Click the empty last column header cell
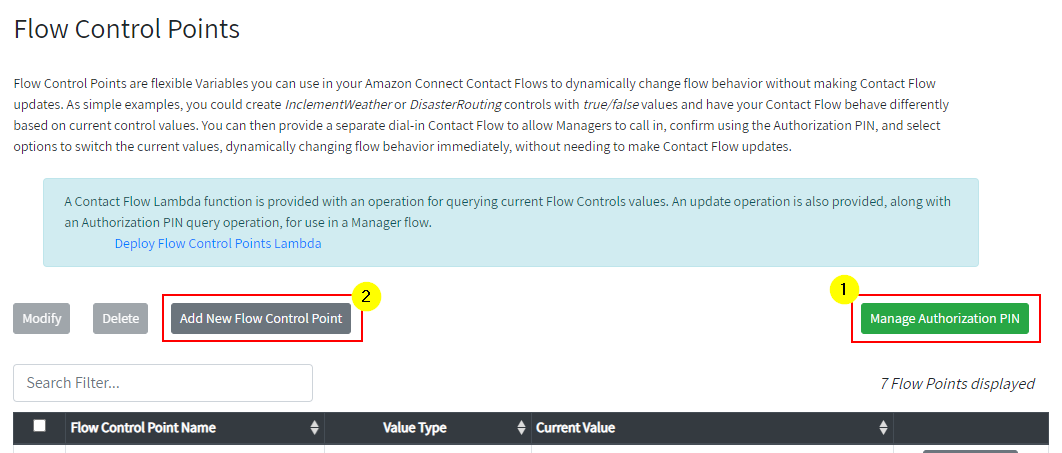 click(971, 428)
